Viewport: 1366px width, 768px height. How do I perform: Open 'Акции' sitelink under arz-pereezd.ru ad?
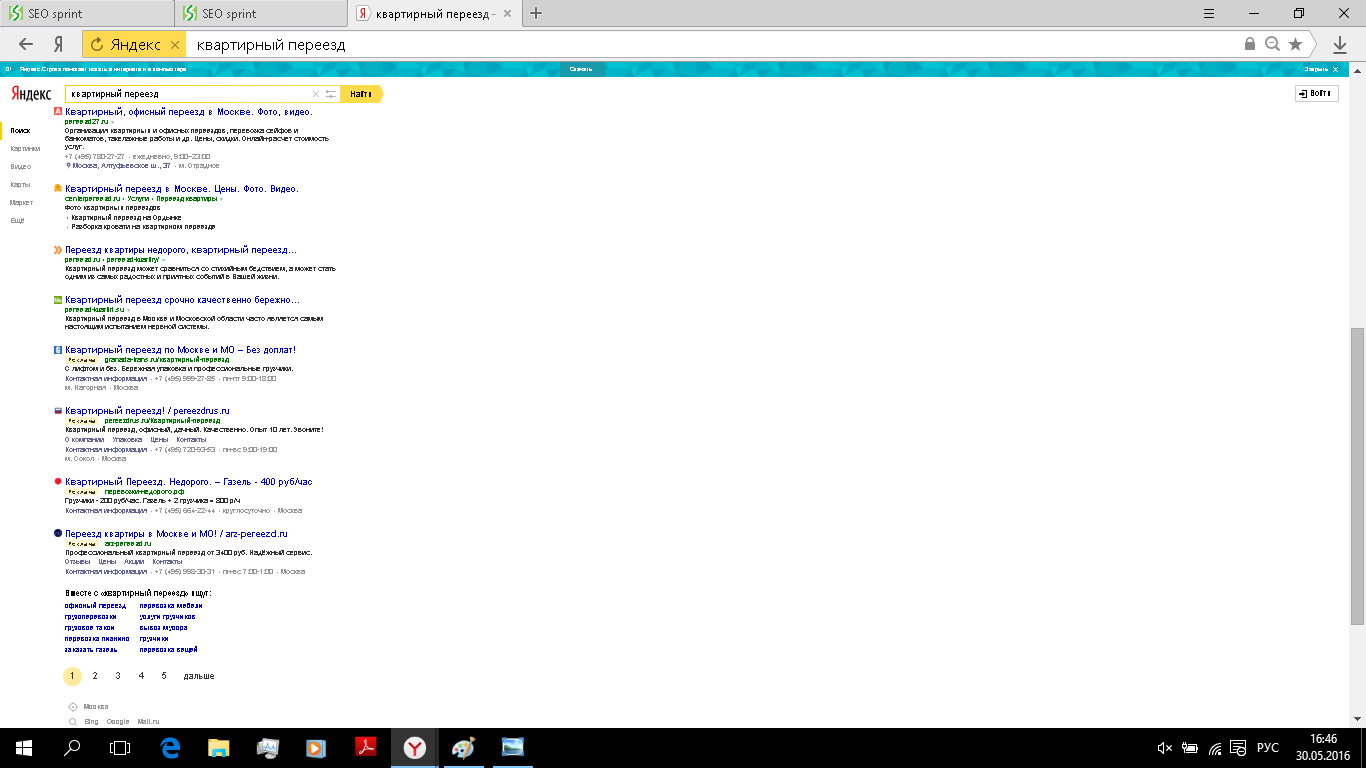coord(134,562)
